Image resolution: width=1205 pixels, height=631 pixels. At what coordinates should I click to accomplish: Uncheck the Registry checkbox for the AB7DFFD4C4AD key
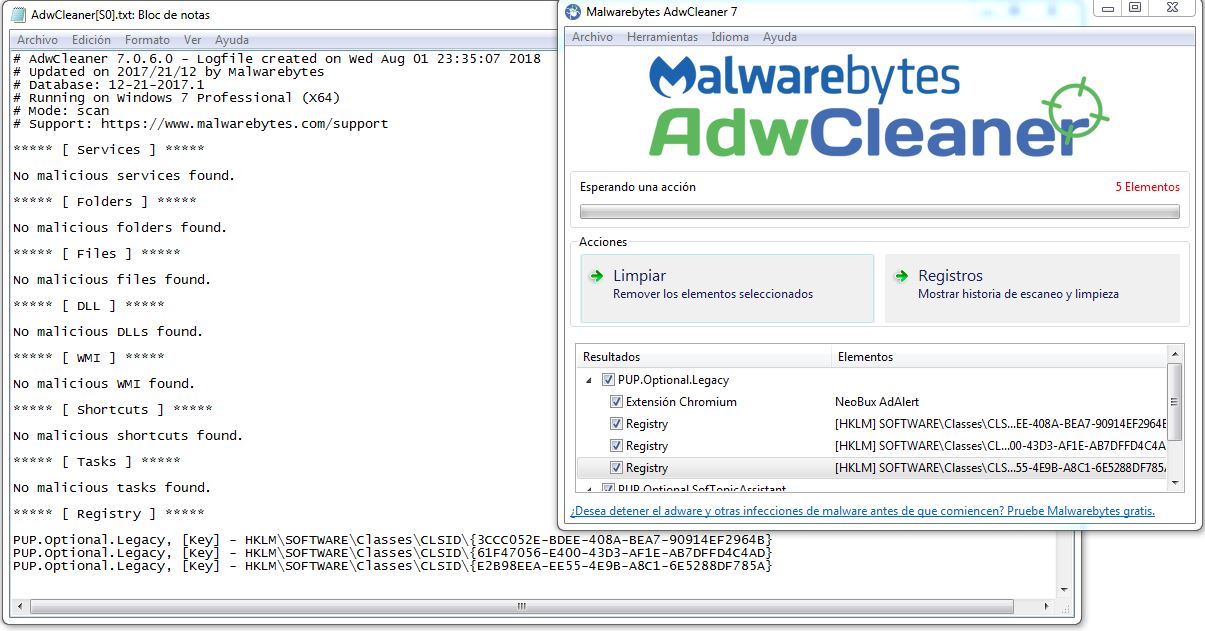click(x=616, y=446)
